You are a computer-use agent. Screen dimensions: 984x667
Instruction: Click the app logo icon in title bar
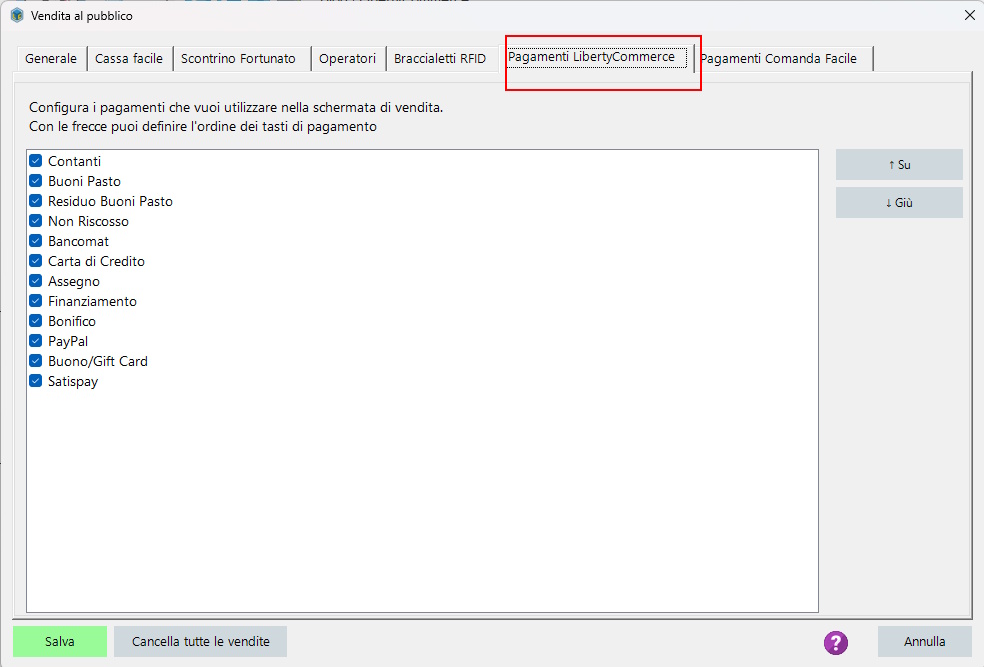tap(17, 15)
